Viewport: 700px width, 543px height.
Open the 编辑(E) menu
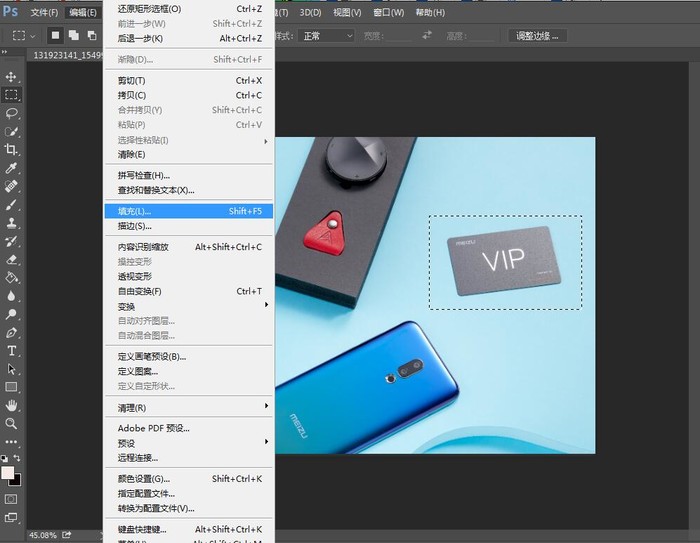point(83,13)
